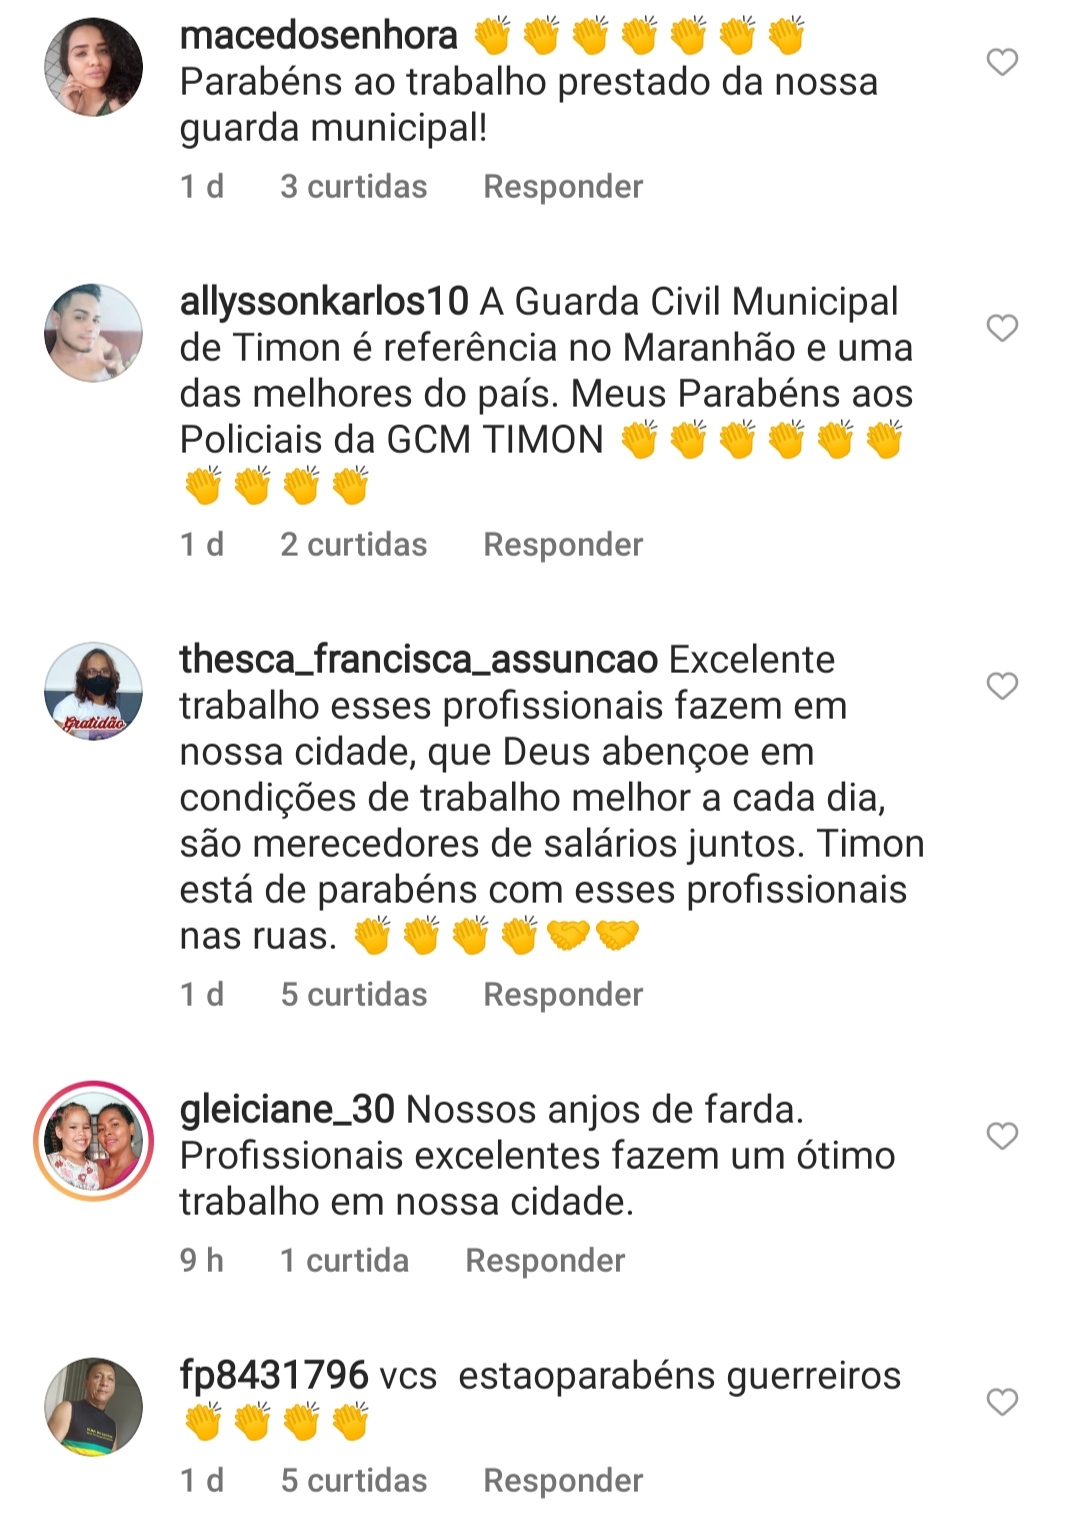The width and height of the screenshot is (1080, 1522).
Task: View thesca_francisca_assuncao's profile photo
Action: 94,691
